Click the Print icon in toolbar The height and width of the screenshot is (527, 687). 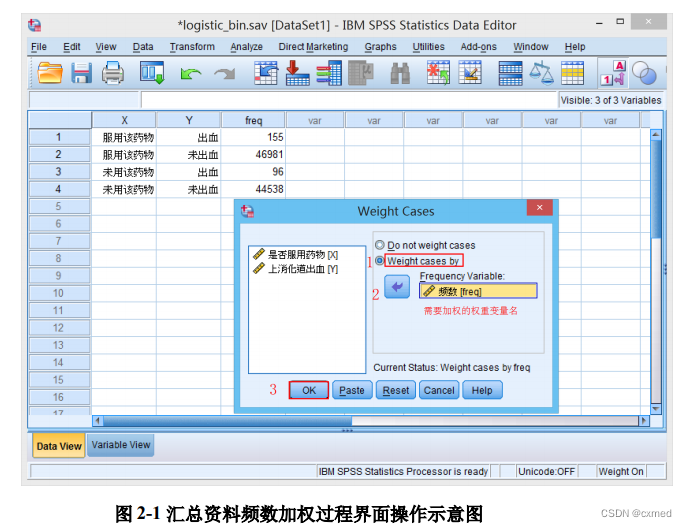pos(113,73)
